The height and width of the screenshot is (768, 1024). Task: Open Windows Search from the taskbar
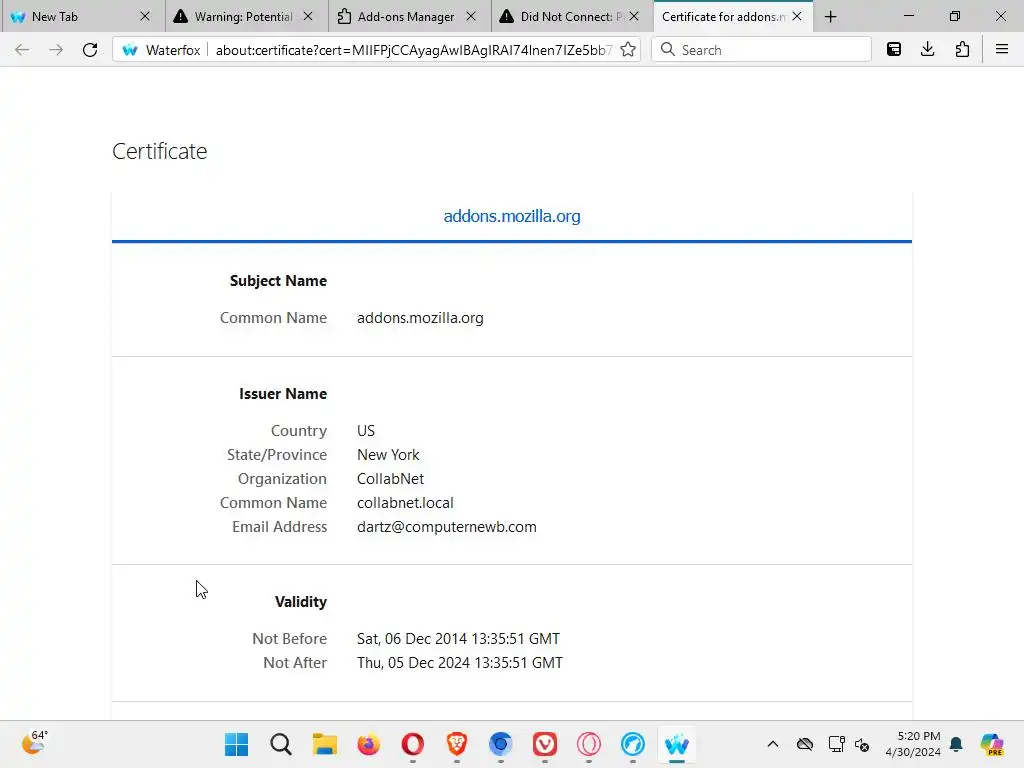coord(281,744)
